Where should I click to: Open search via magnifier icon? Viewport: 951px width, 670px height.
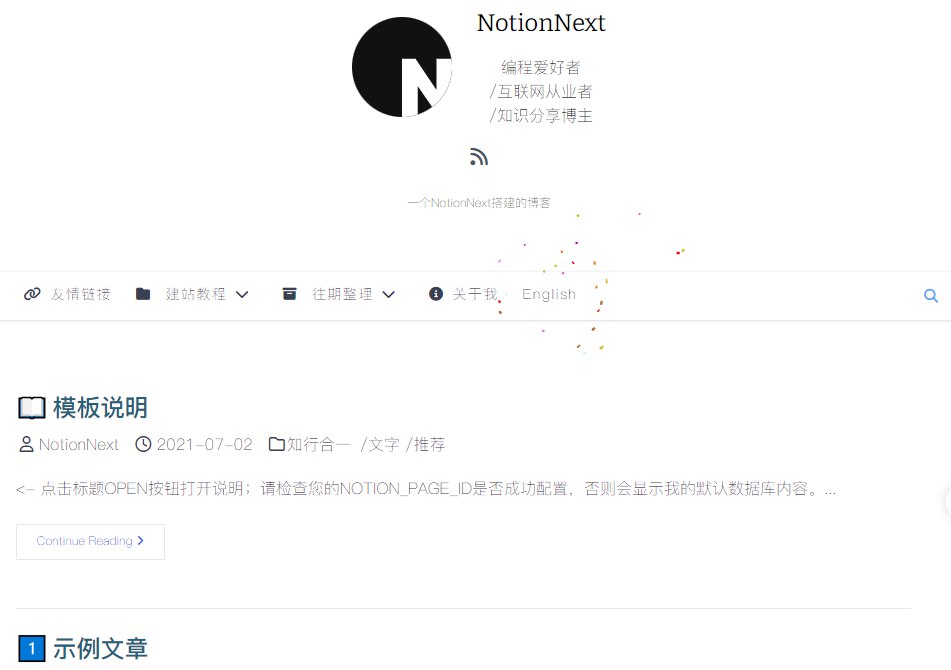(x=930, y=295)
